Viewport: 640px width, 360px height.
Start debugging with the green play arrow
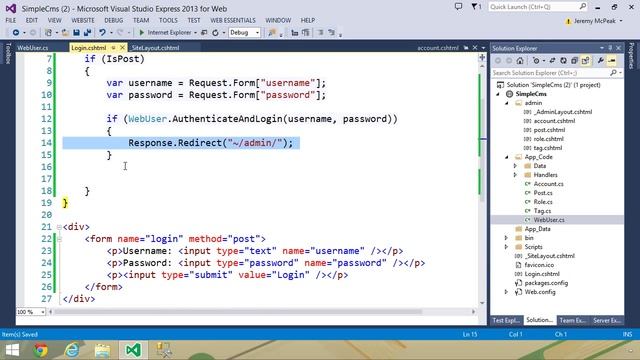tap(142, 32)
